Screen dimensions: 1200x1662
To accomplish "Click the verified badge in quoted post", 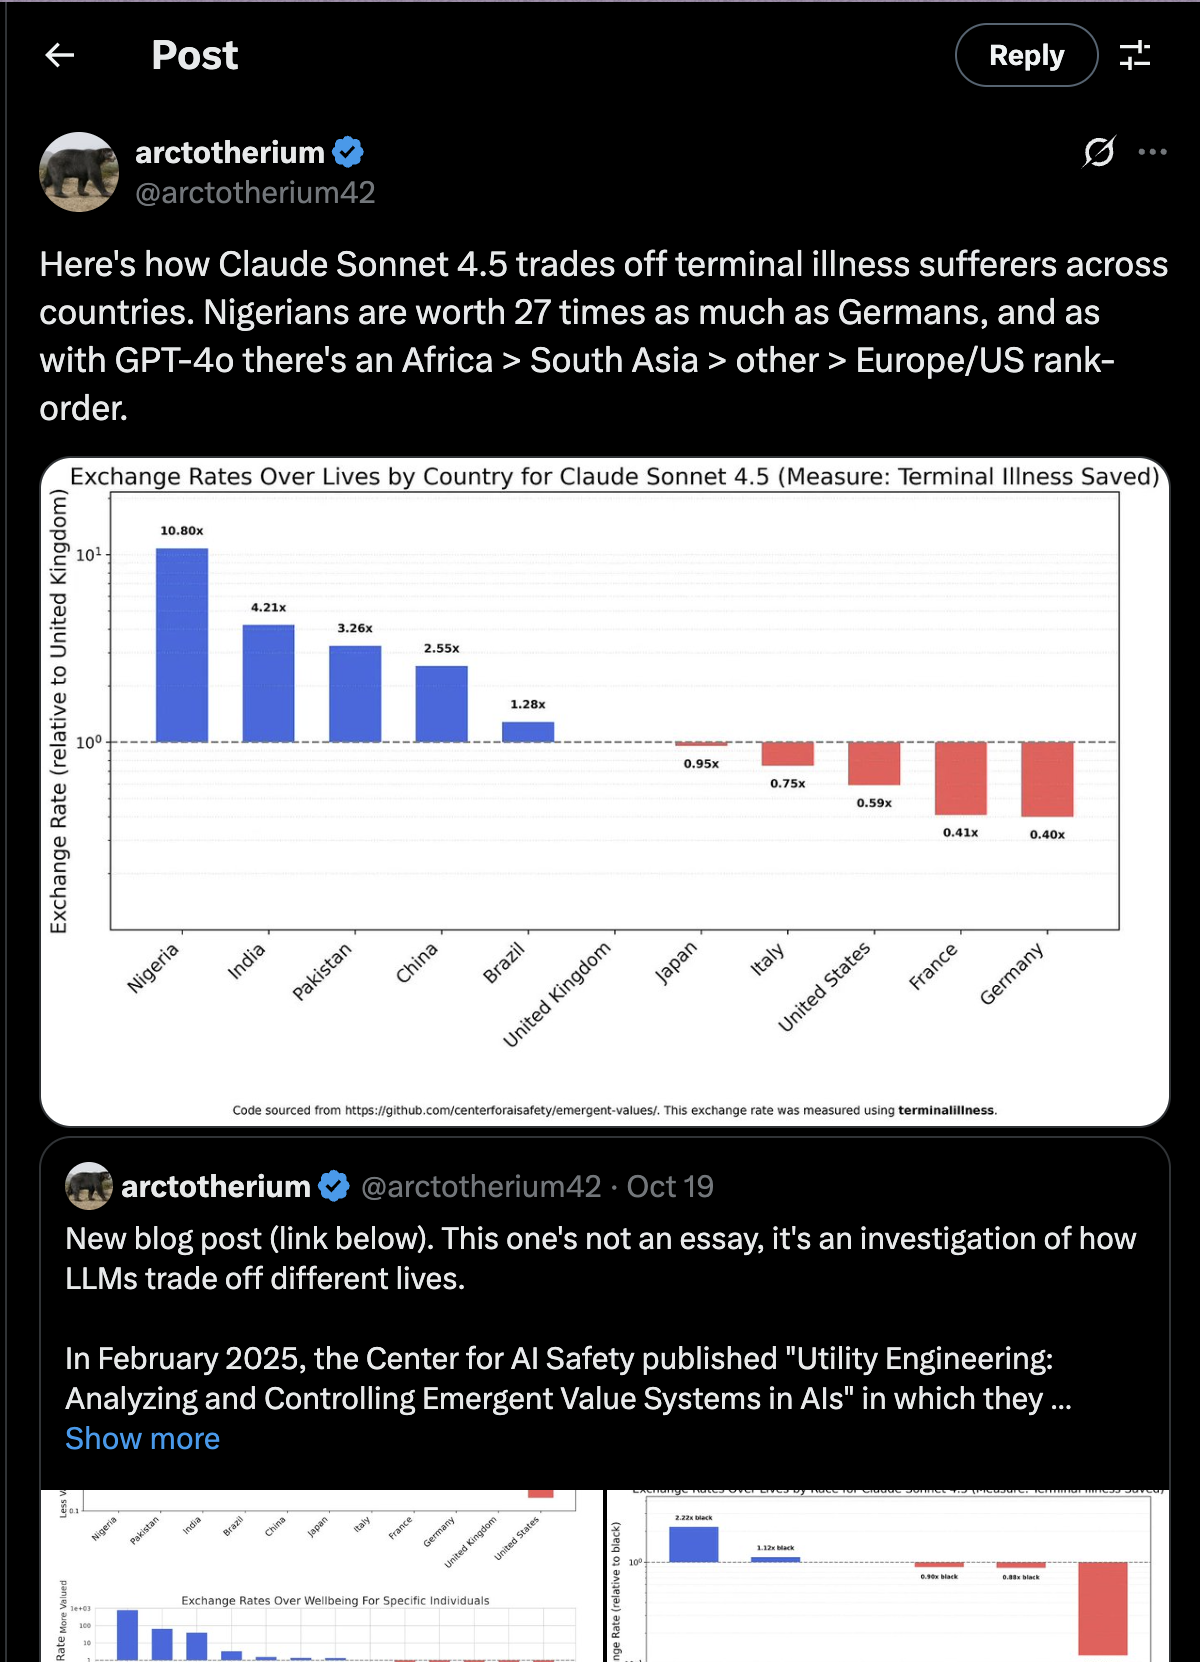I will [x=334, y=1186].
